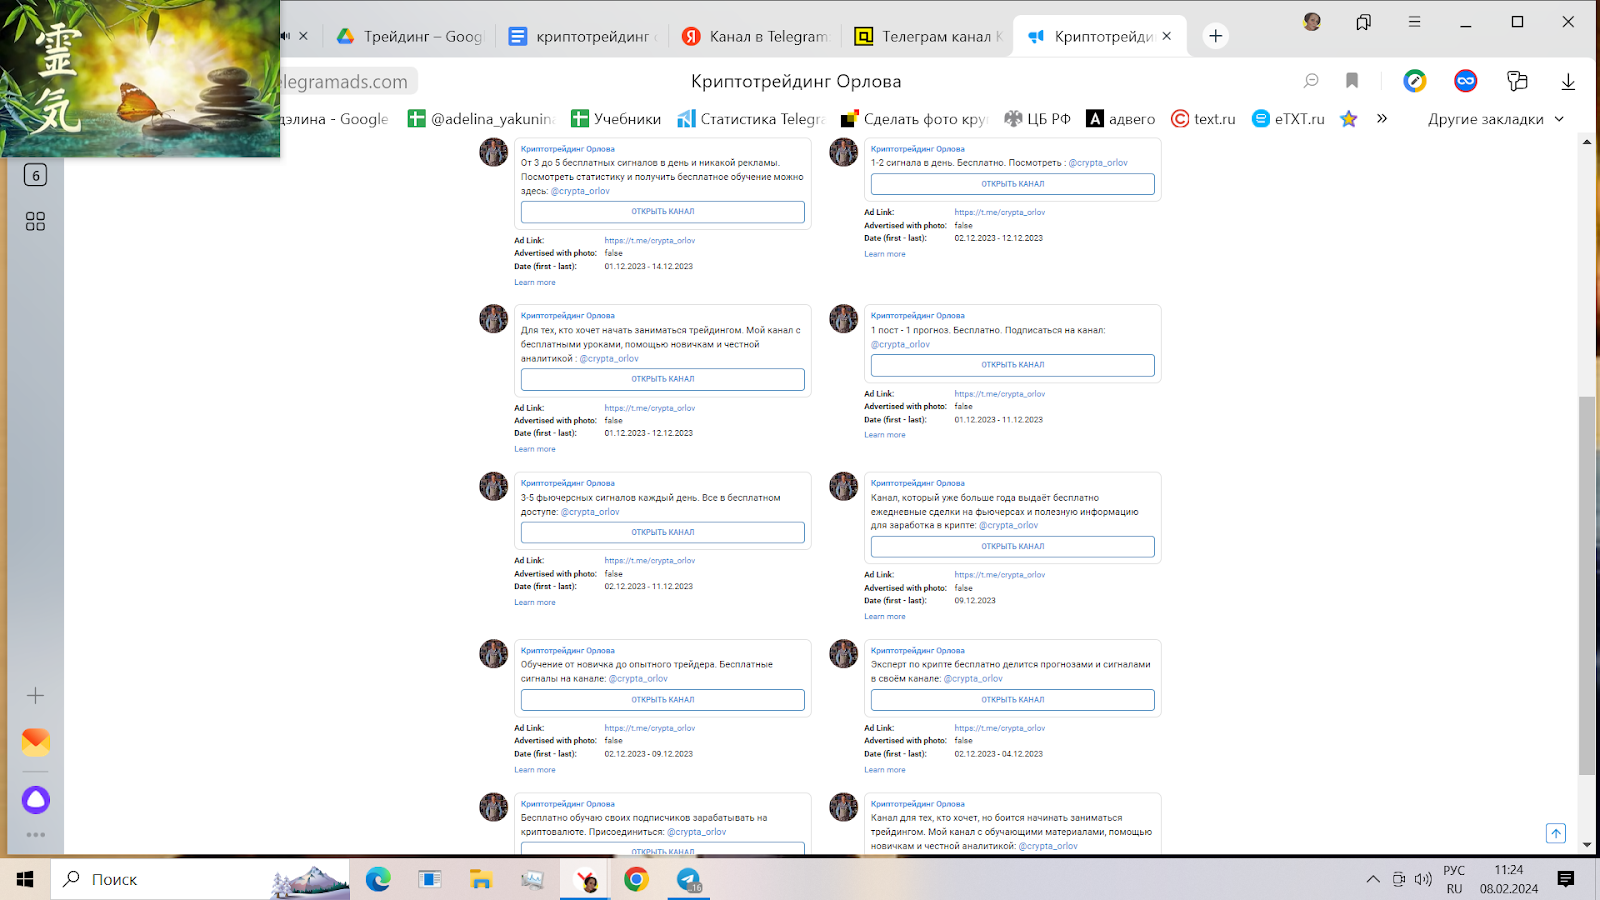Open the Учебники bookmark
Screen dimensions: 1600x900
pos(616,119)
